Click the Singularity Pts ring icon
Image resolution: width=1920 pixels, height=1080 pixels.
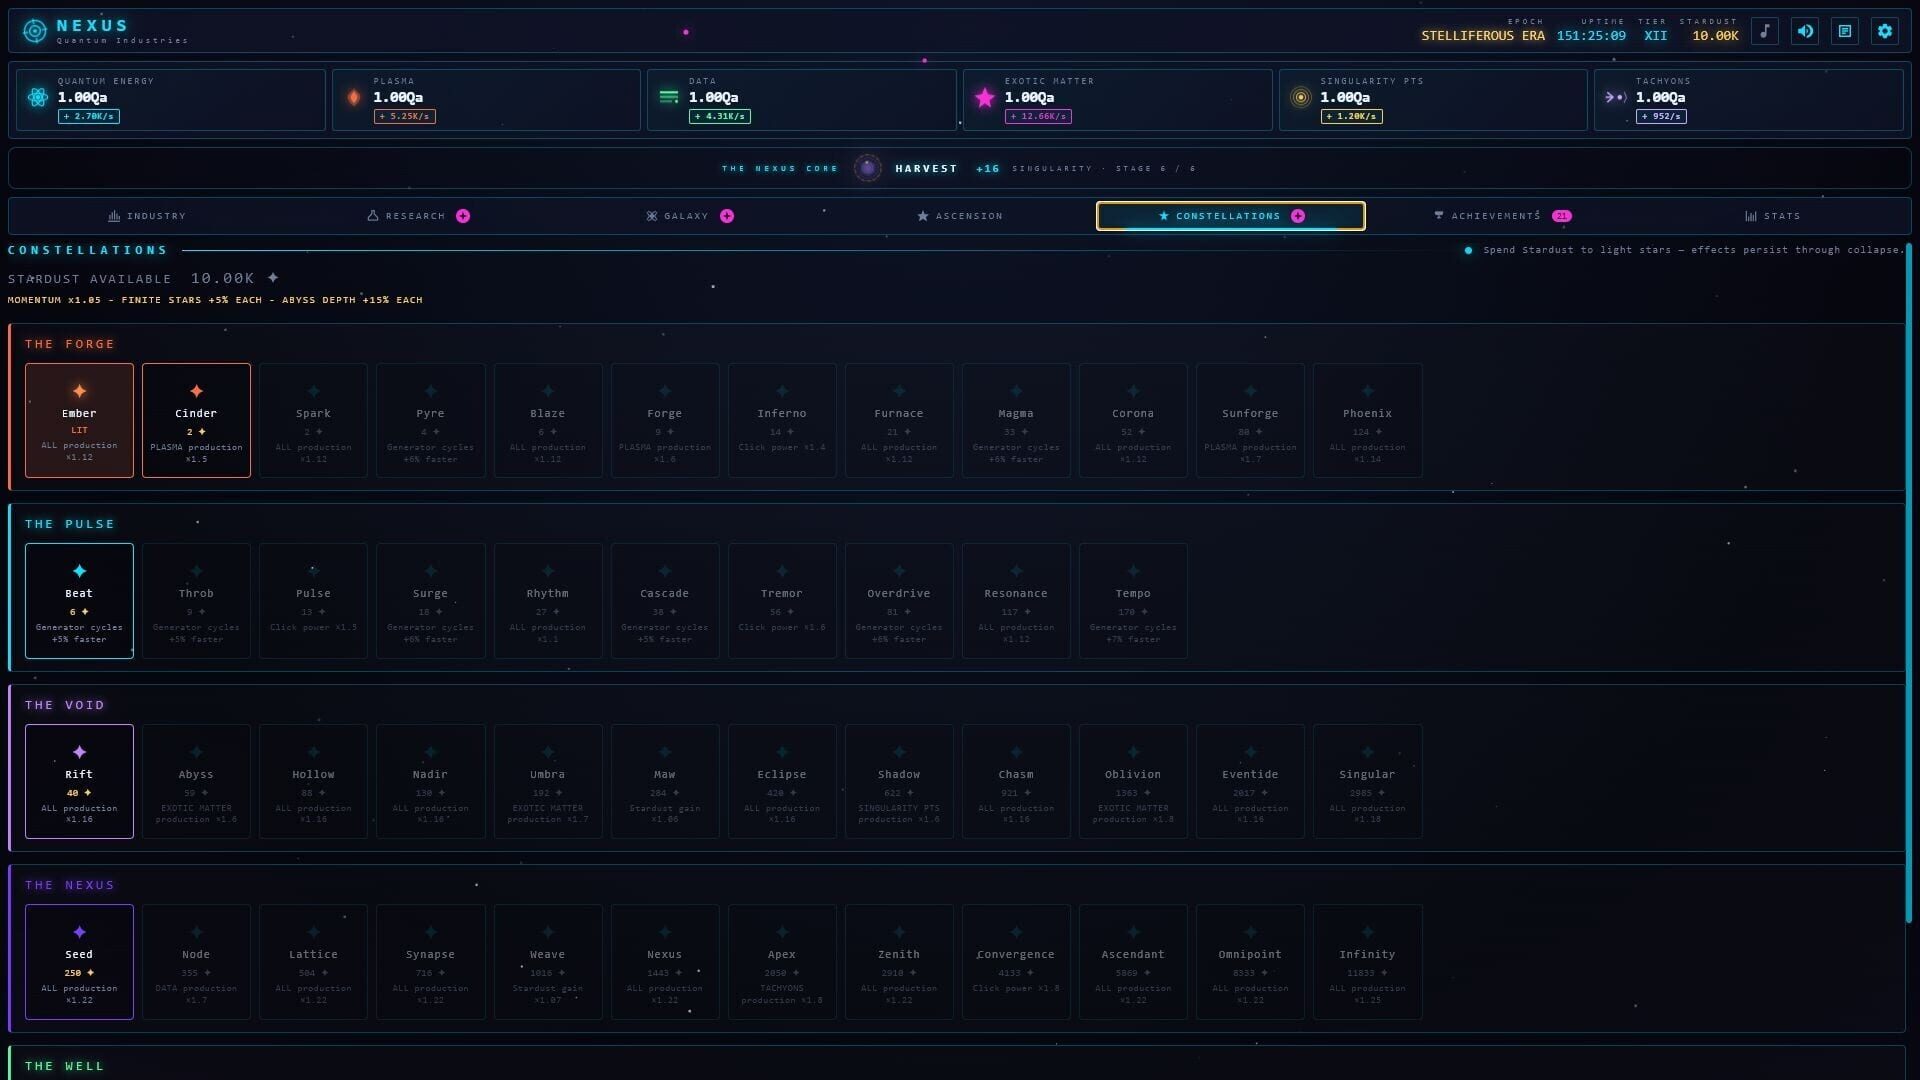(1301, 97)
